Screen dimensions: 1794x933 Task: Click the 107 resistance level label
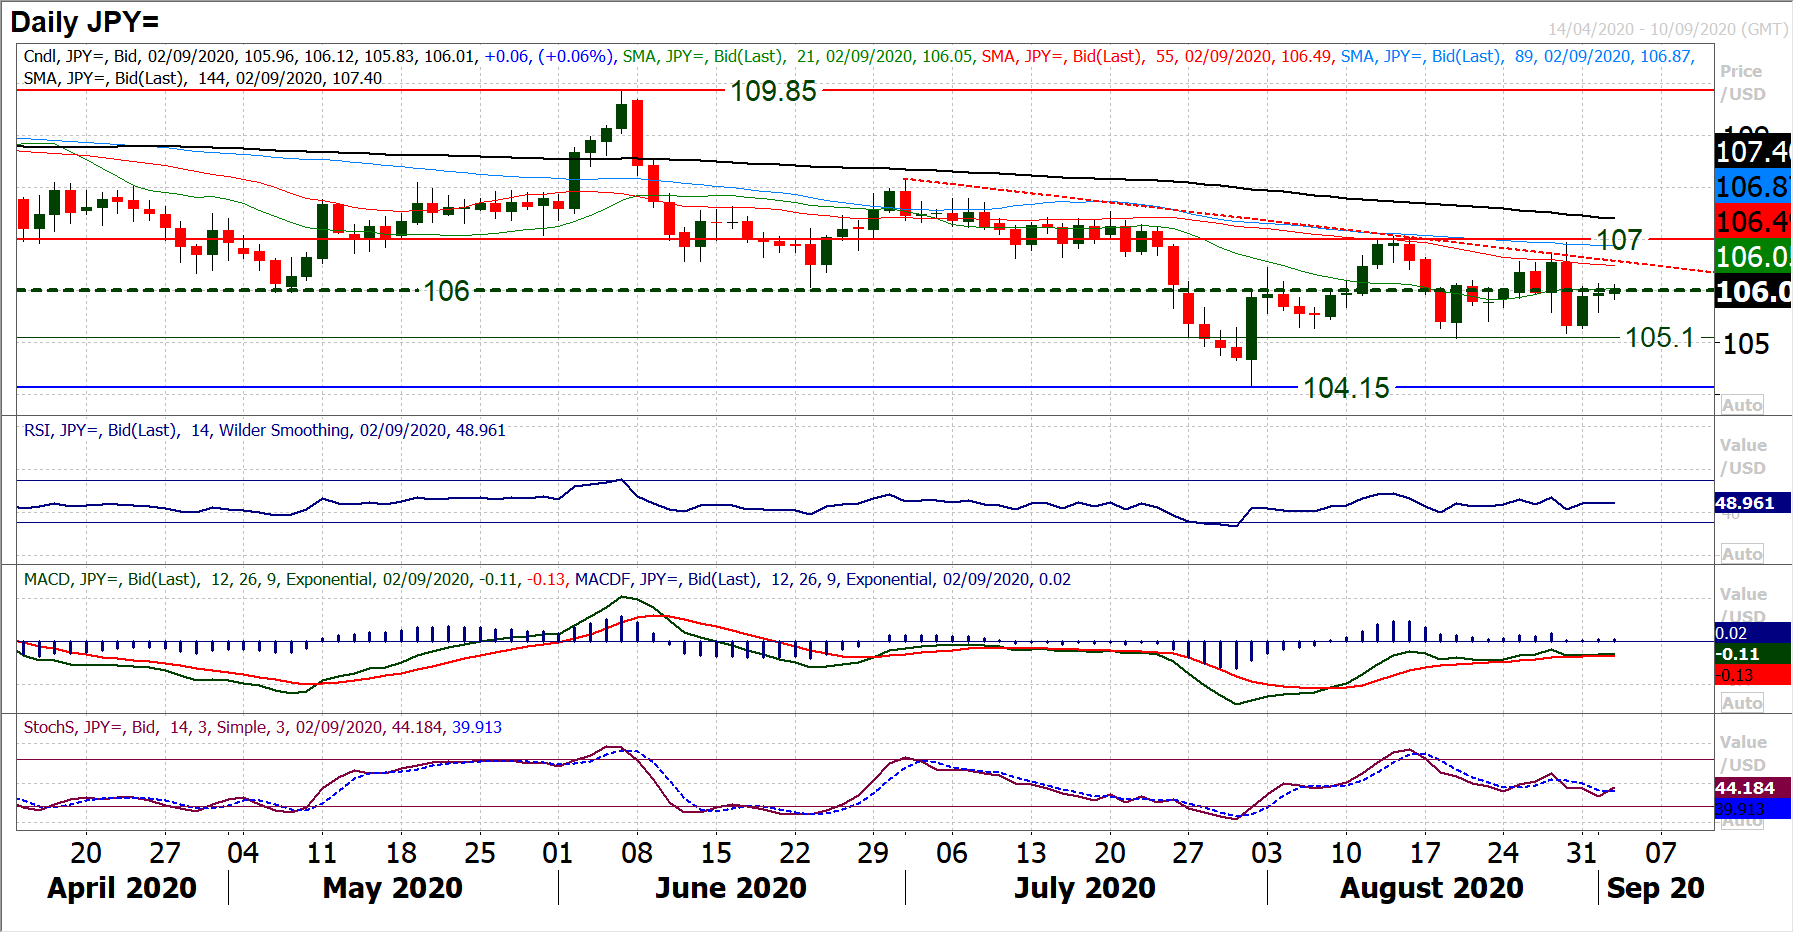click(1619, 240)
